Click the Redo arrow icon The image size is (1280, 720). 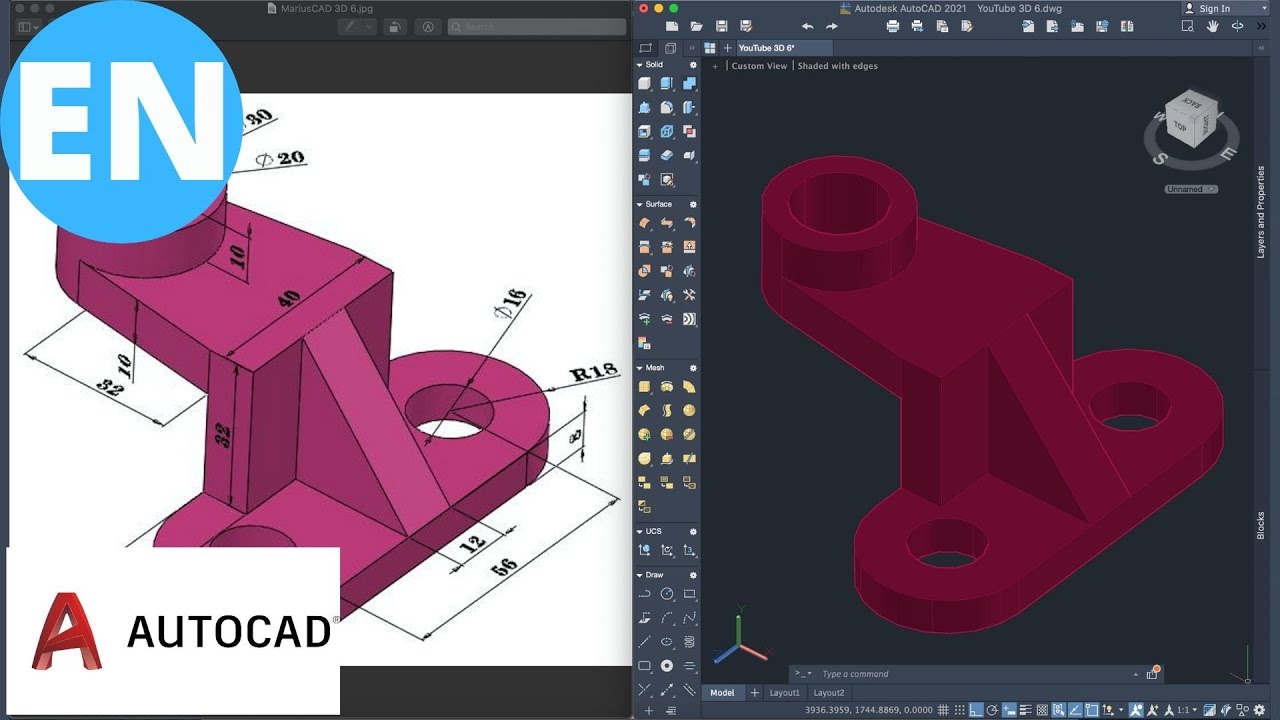coord(831,26)
